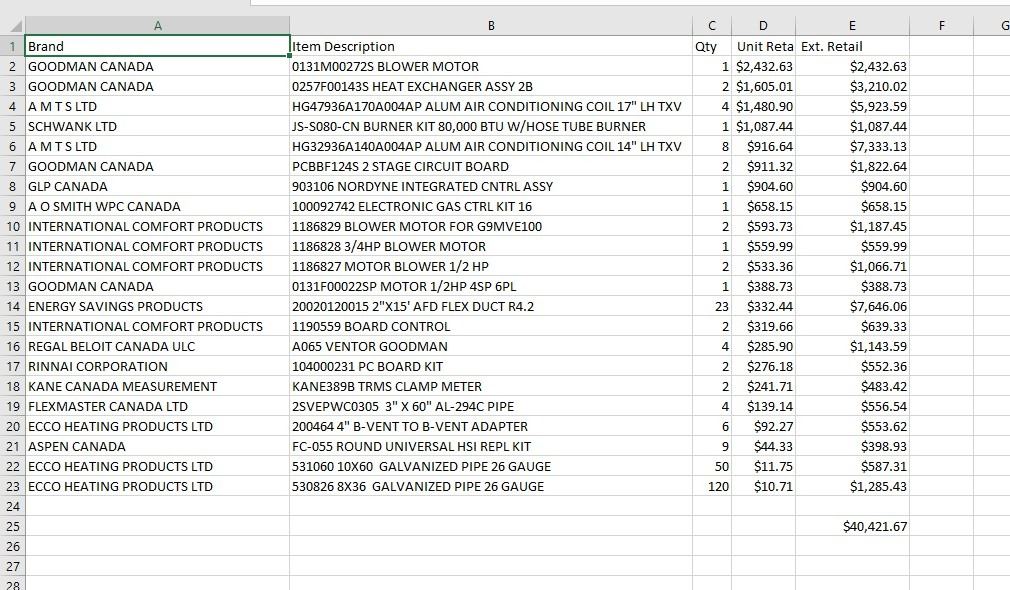Click the SCHWANK LTD brand cell
Image resolution: width=1010 pixels, height=590 pixels.
pos(157,126)
